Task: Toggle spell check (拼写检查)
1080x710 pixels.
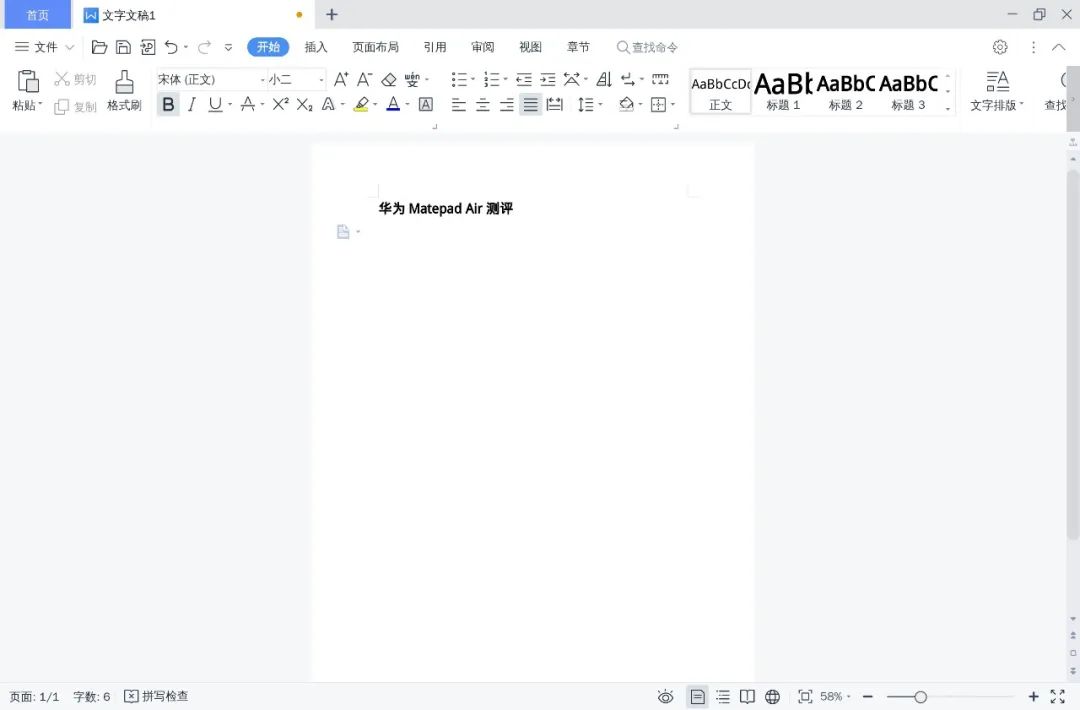Action: [x=156, y=696]
